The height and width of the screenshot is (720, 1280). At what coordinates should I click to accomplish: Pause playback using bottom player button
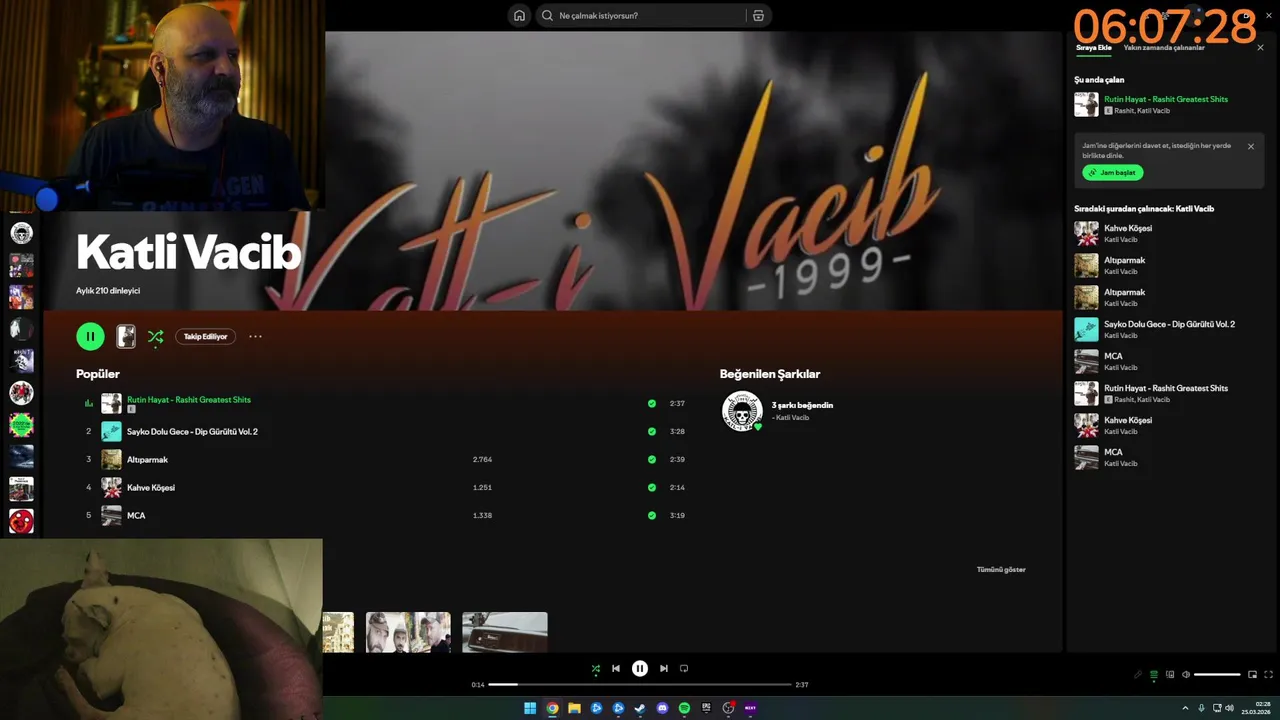tap(640, 669)
